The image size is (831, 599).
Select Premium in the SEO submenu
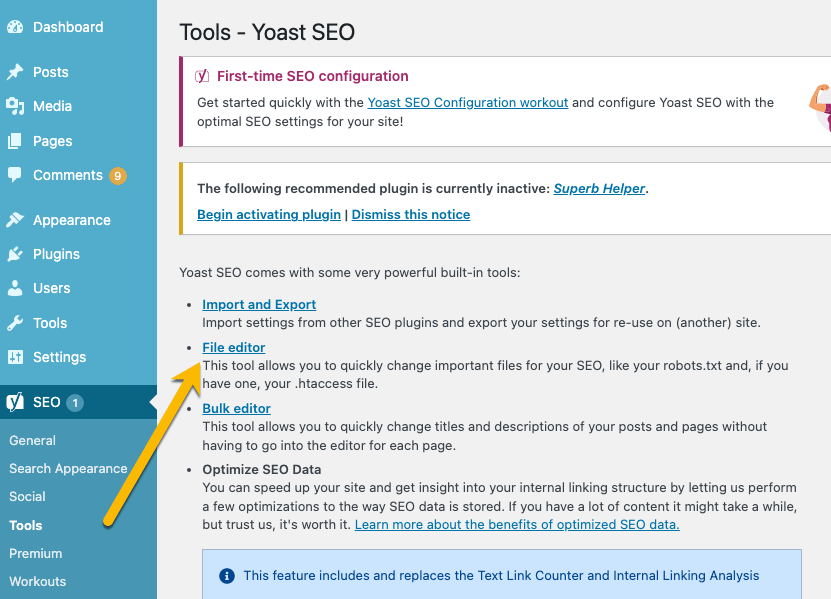[x=35, y=553]
